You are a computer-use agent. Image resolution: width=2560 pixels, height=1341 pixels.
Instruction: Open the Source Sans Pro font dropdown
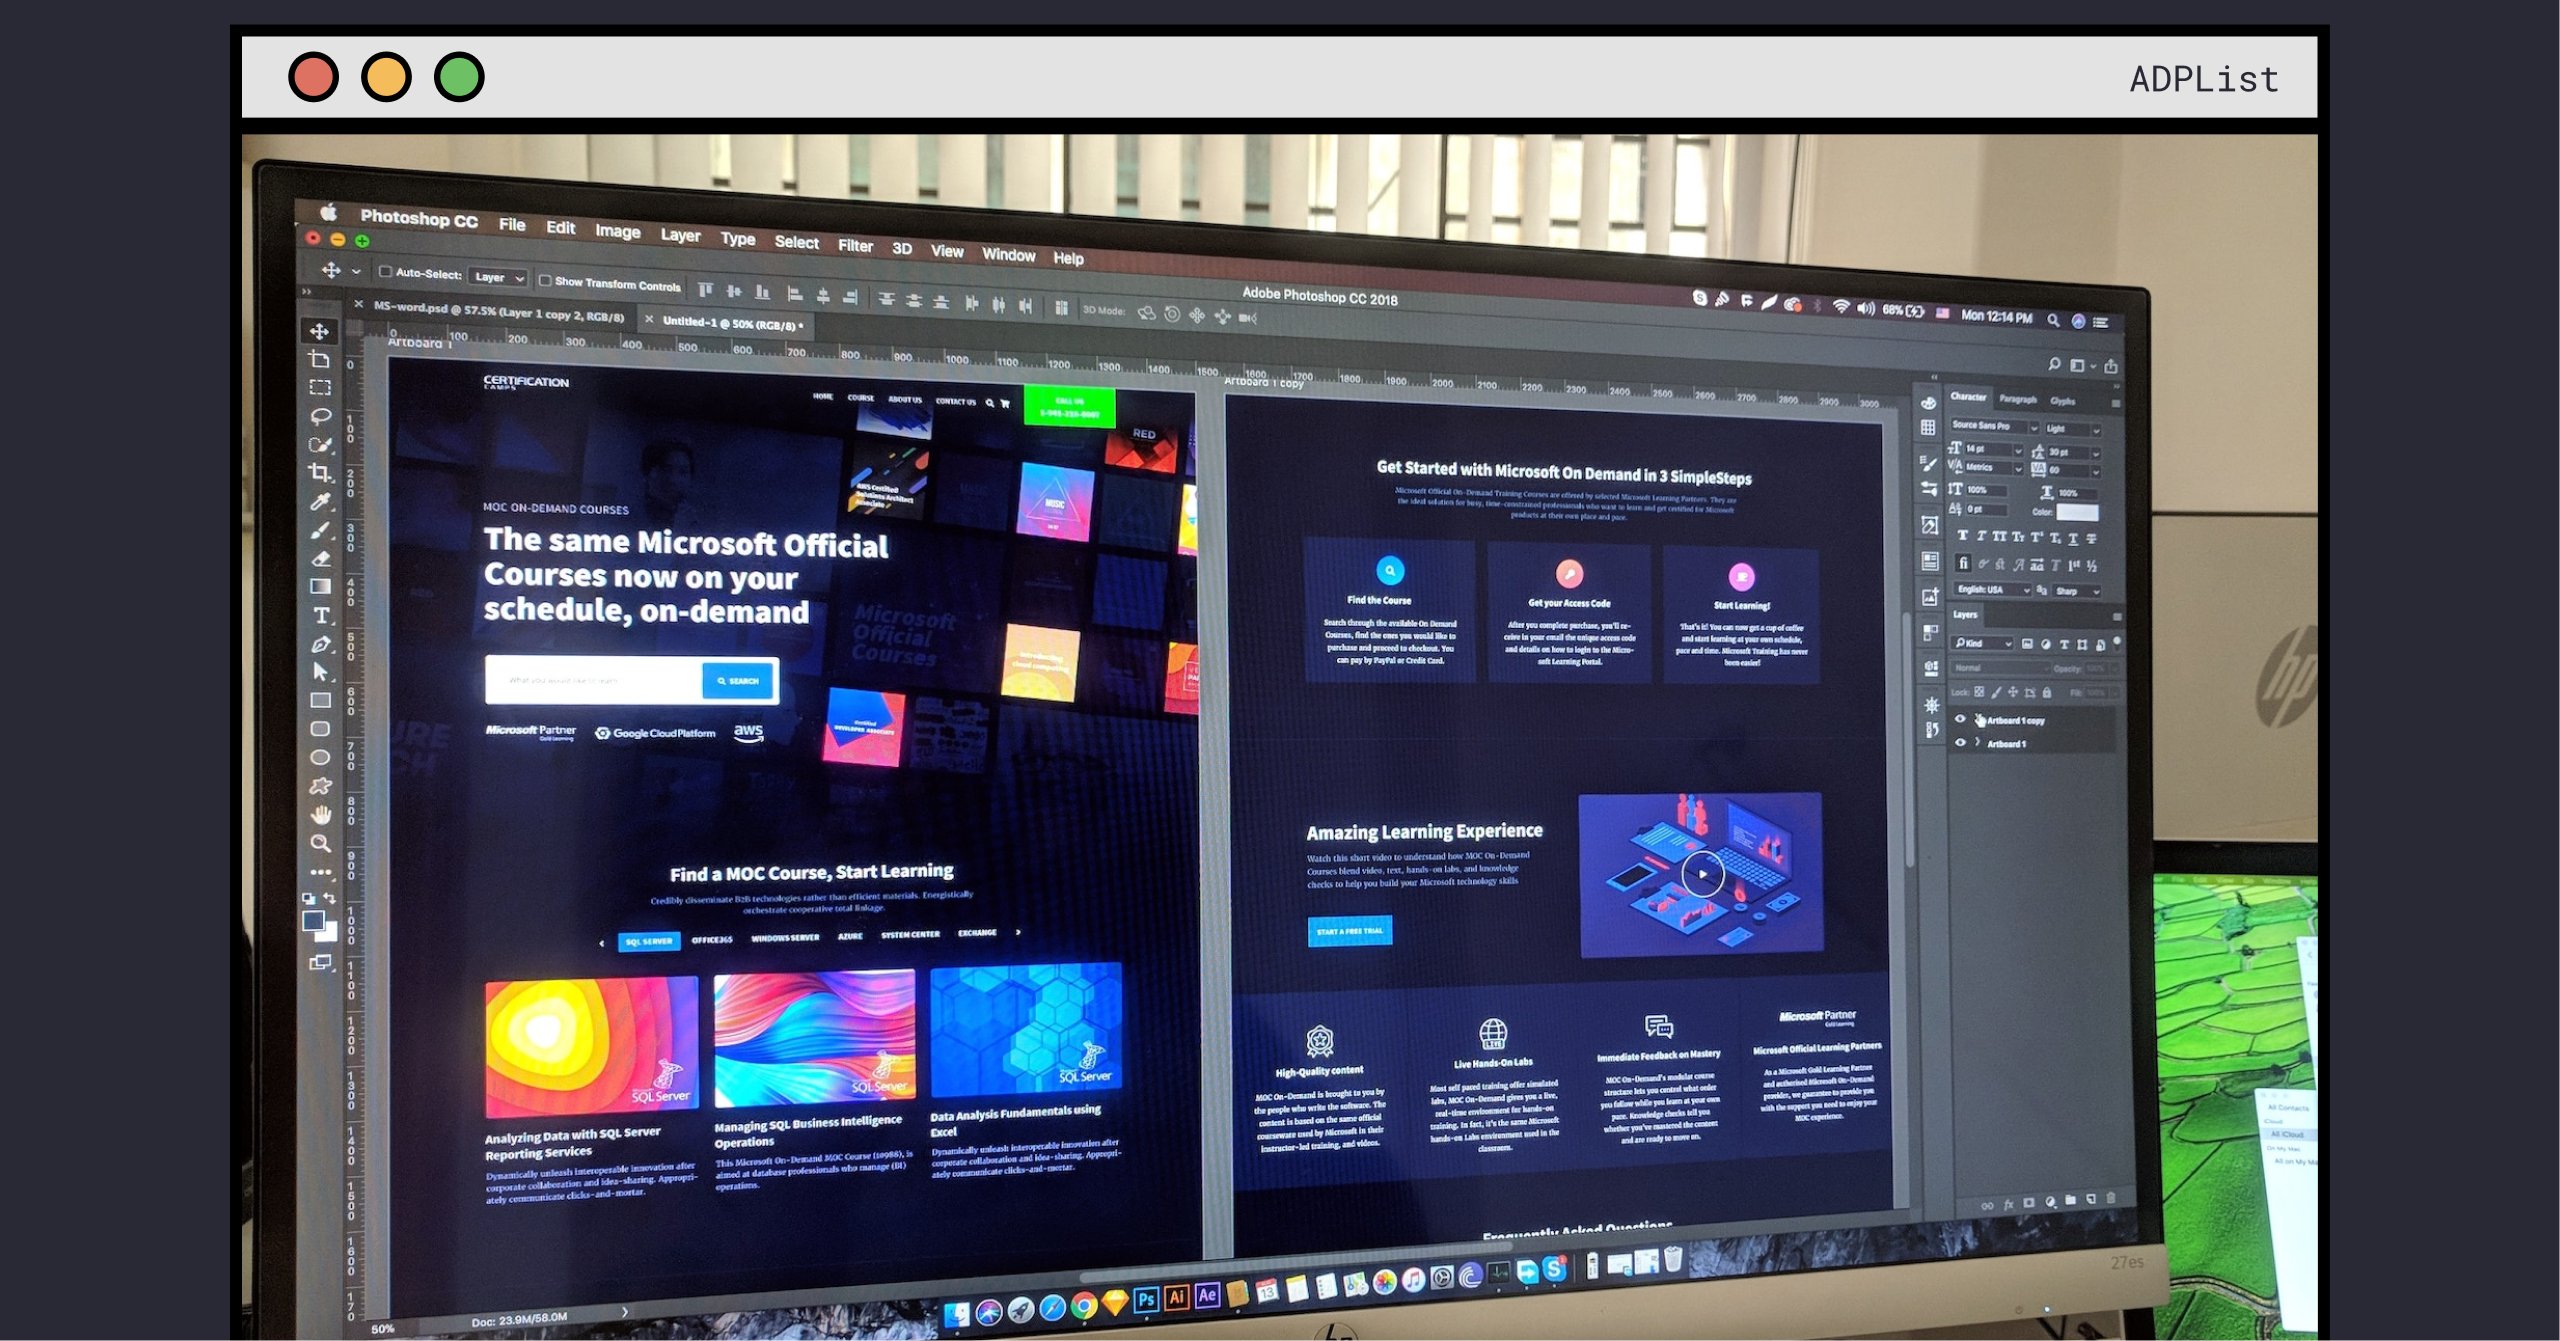click(1994, 426)
